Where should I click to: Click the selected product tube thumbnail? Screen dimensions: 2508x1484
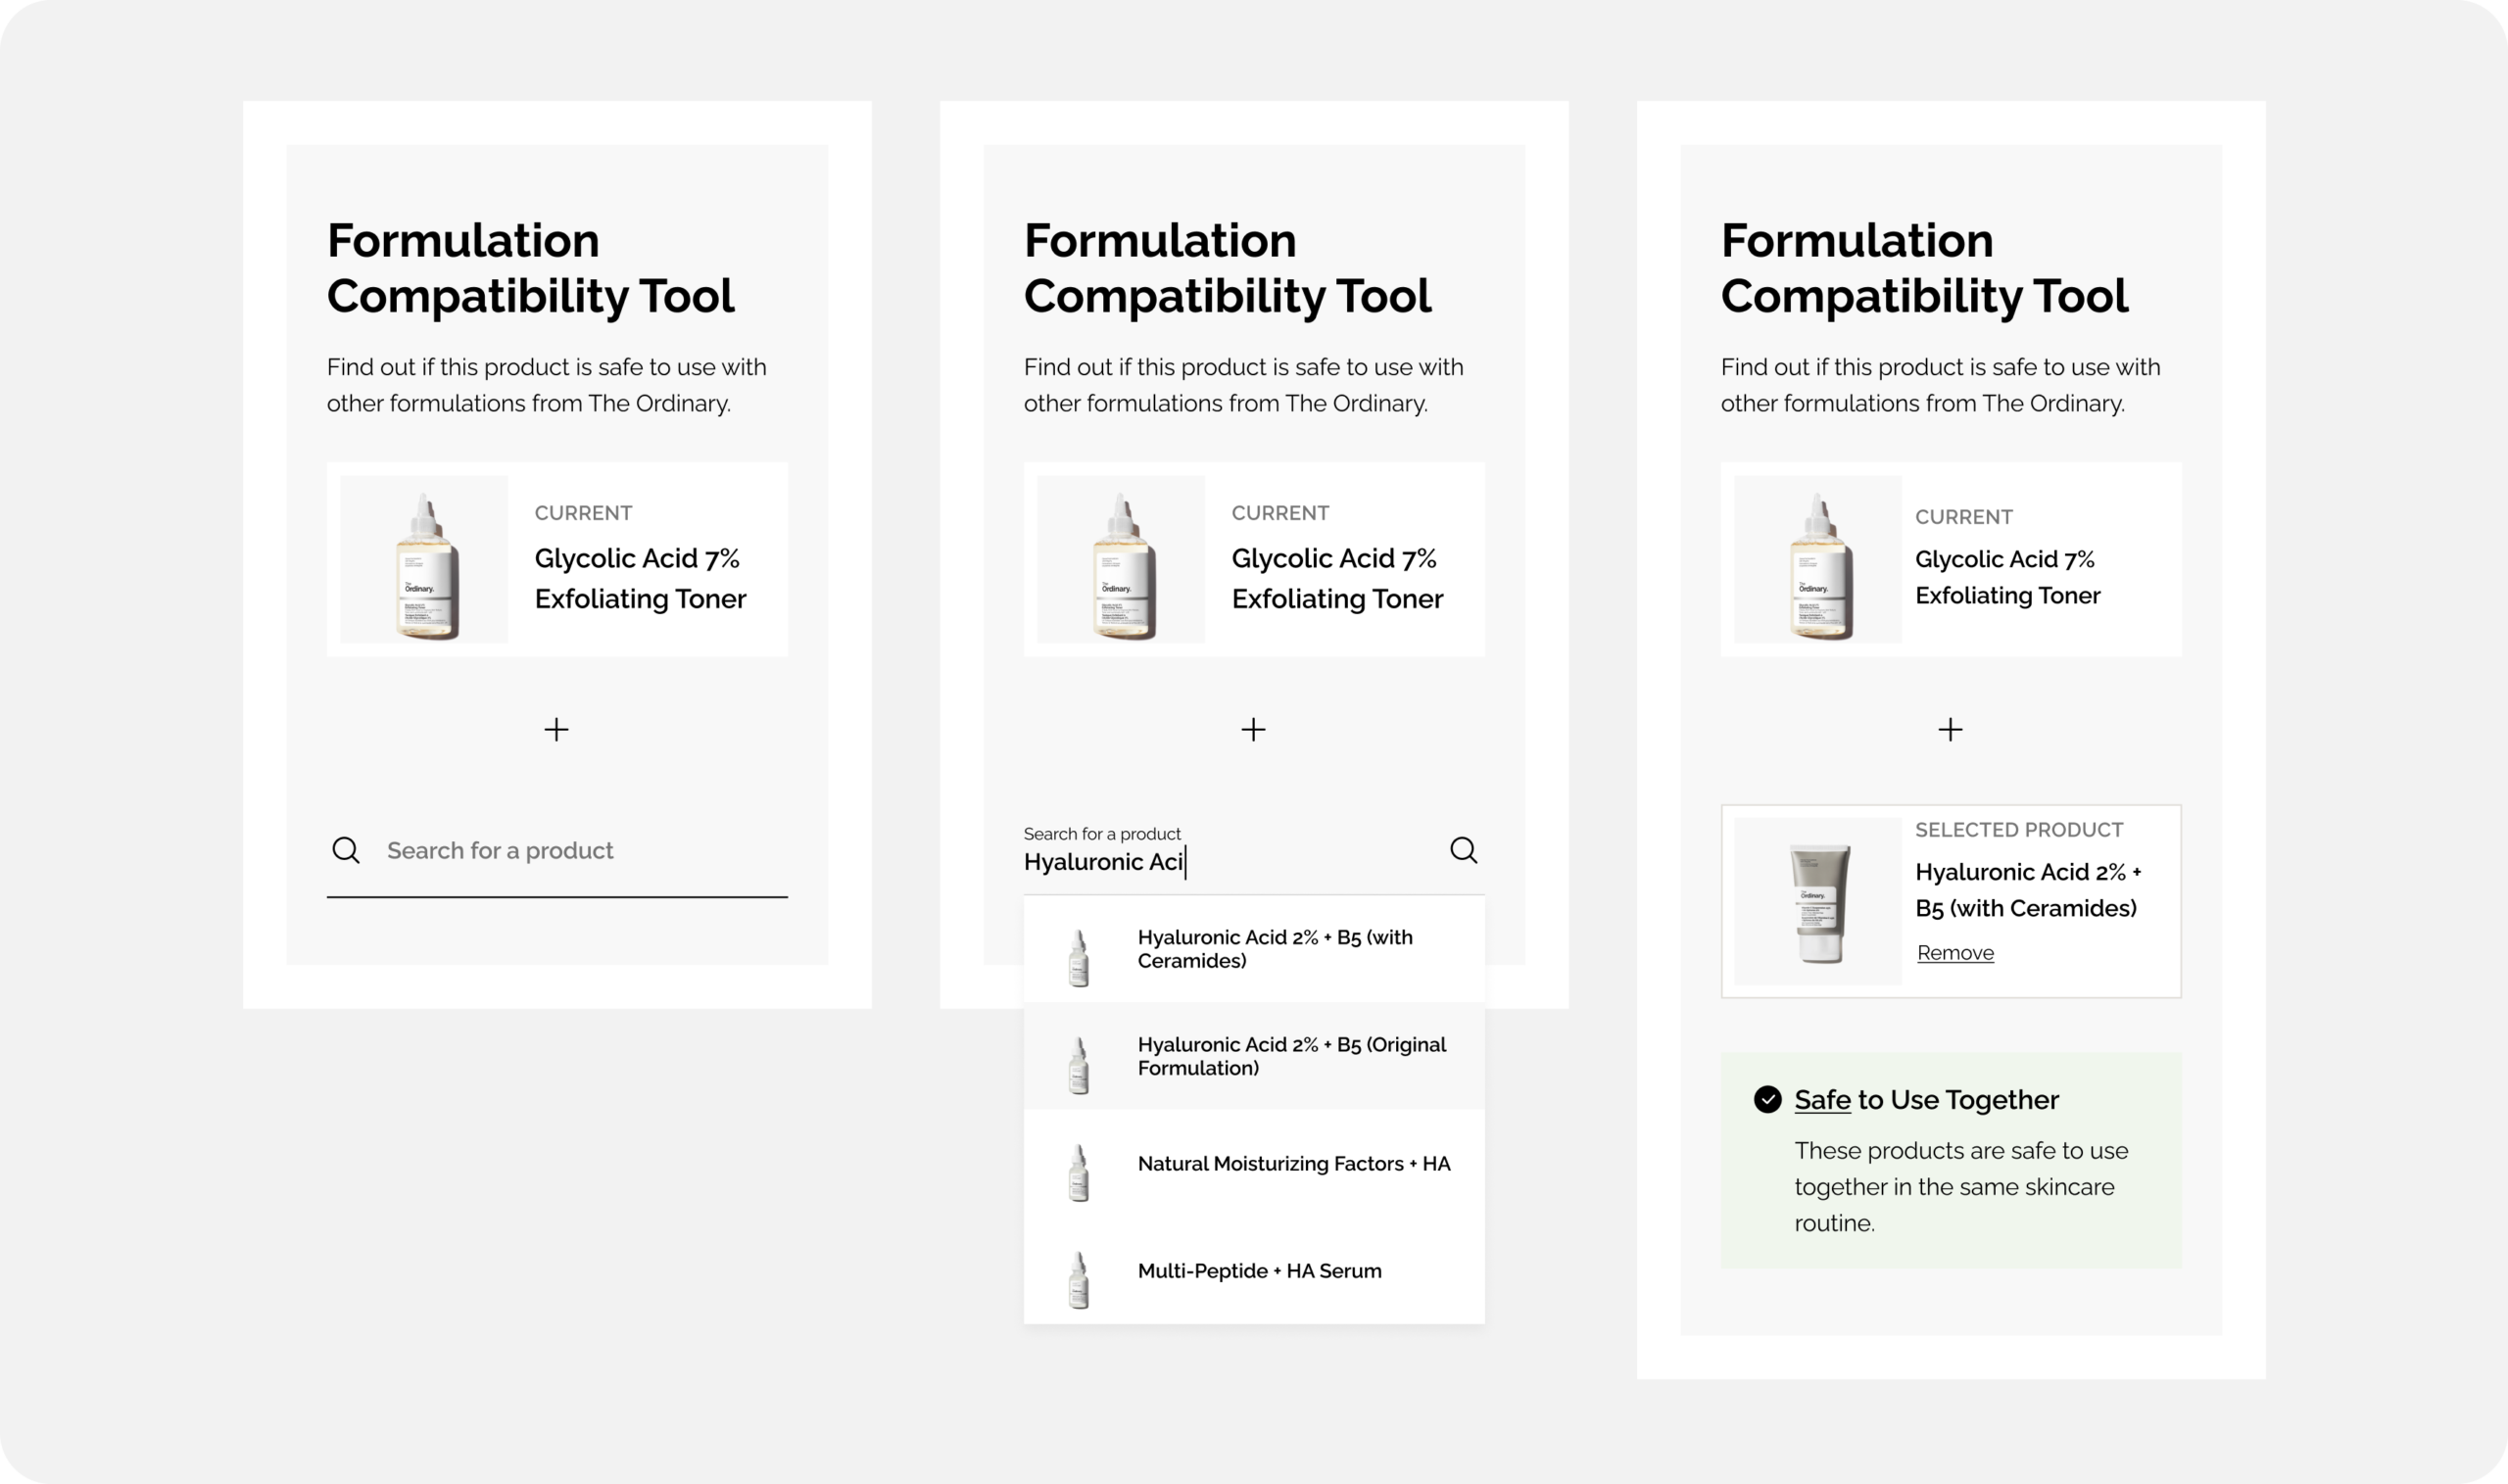coord(1818,901)
